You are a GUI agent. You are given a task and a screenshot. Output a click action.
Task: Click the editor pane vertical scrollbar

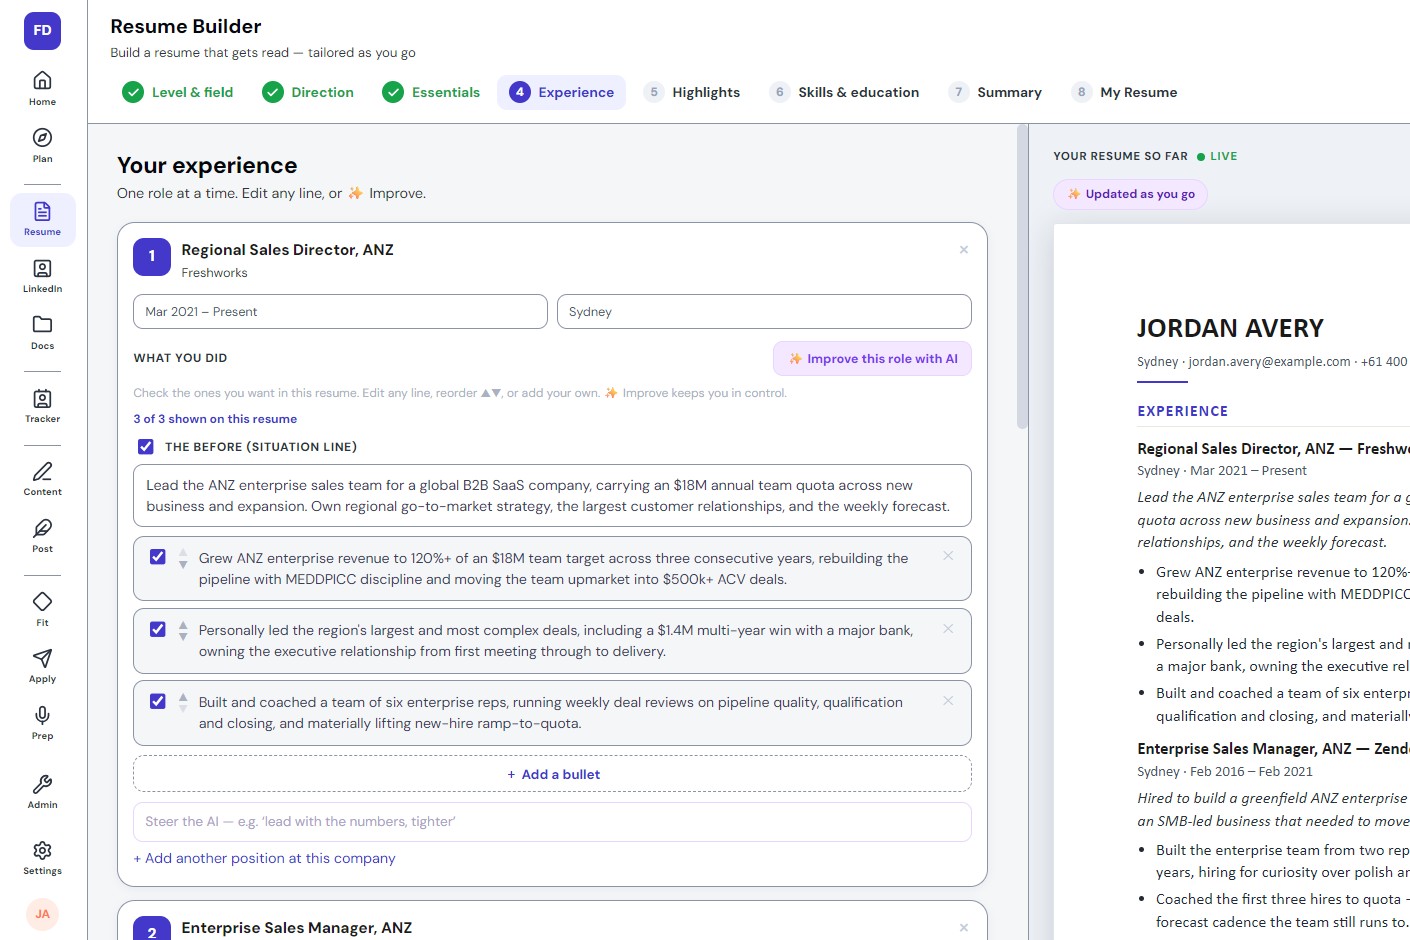tap(1022, 278)
